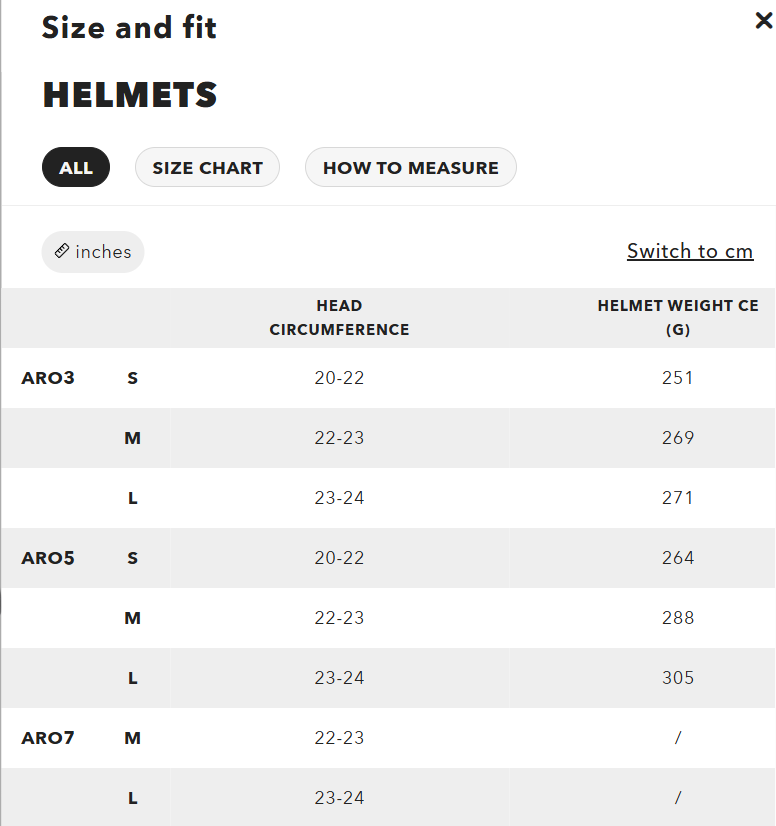Click the HEAD CIRCUMFERENCE column header
Screen dimensions: 776x826
point(339,318)
